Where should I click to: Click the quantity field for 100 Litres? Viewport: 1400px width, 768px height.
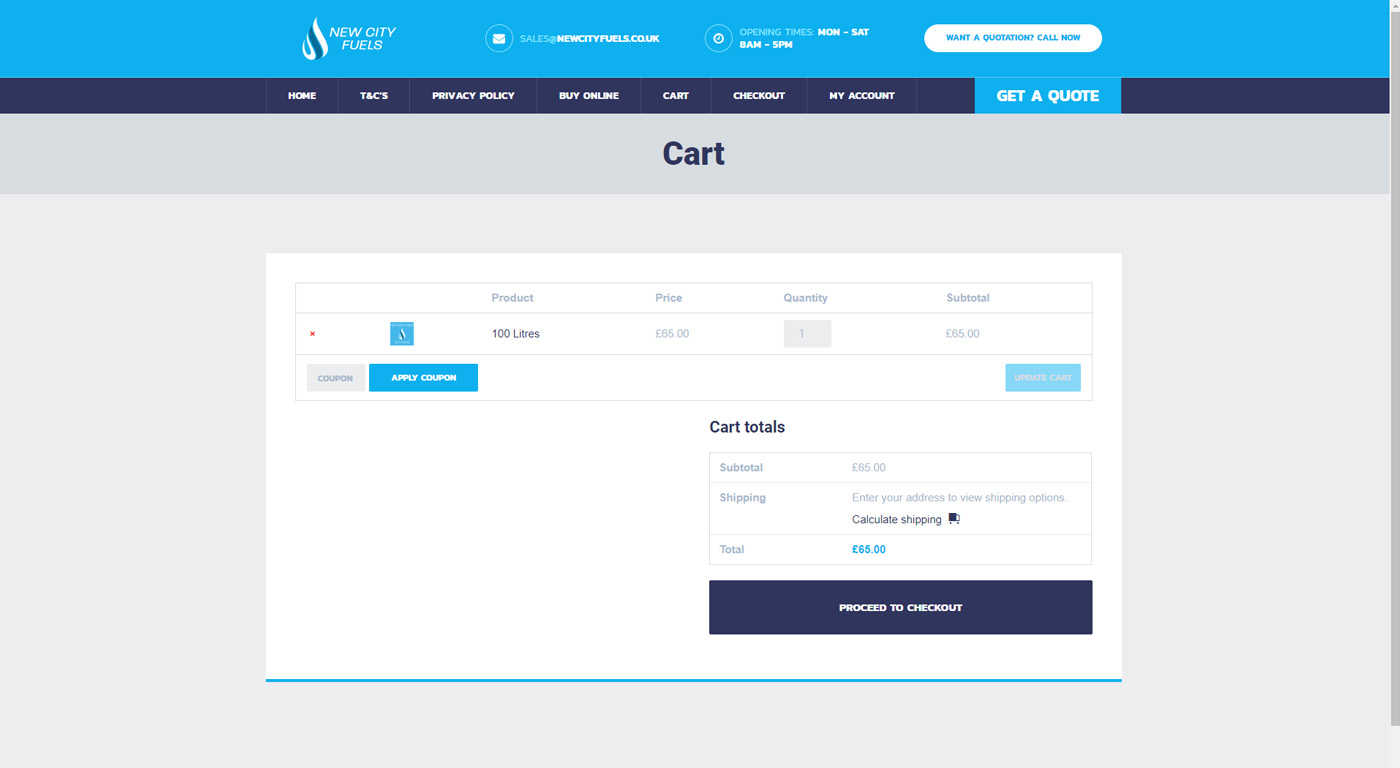[x=807, y=334]
